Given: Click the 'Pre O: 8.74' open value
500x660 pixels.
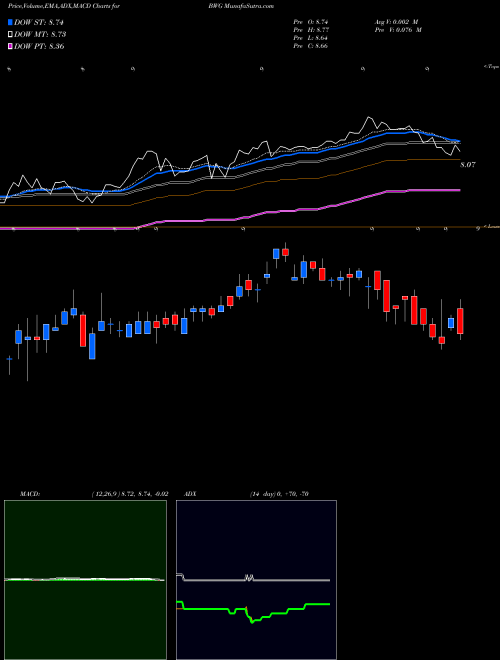Looking at the screenshot, I should [311, 22].
